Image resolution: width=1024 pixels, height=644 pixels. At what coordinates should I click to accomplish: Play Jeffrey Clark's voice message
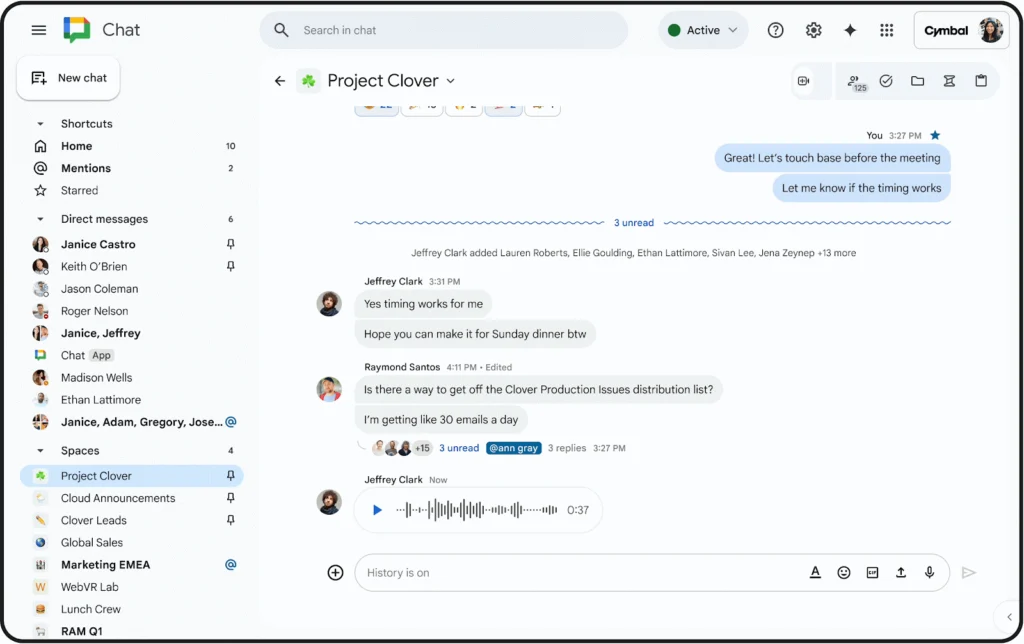click(x=377, y=509)
